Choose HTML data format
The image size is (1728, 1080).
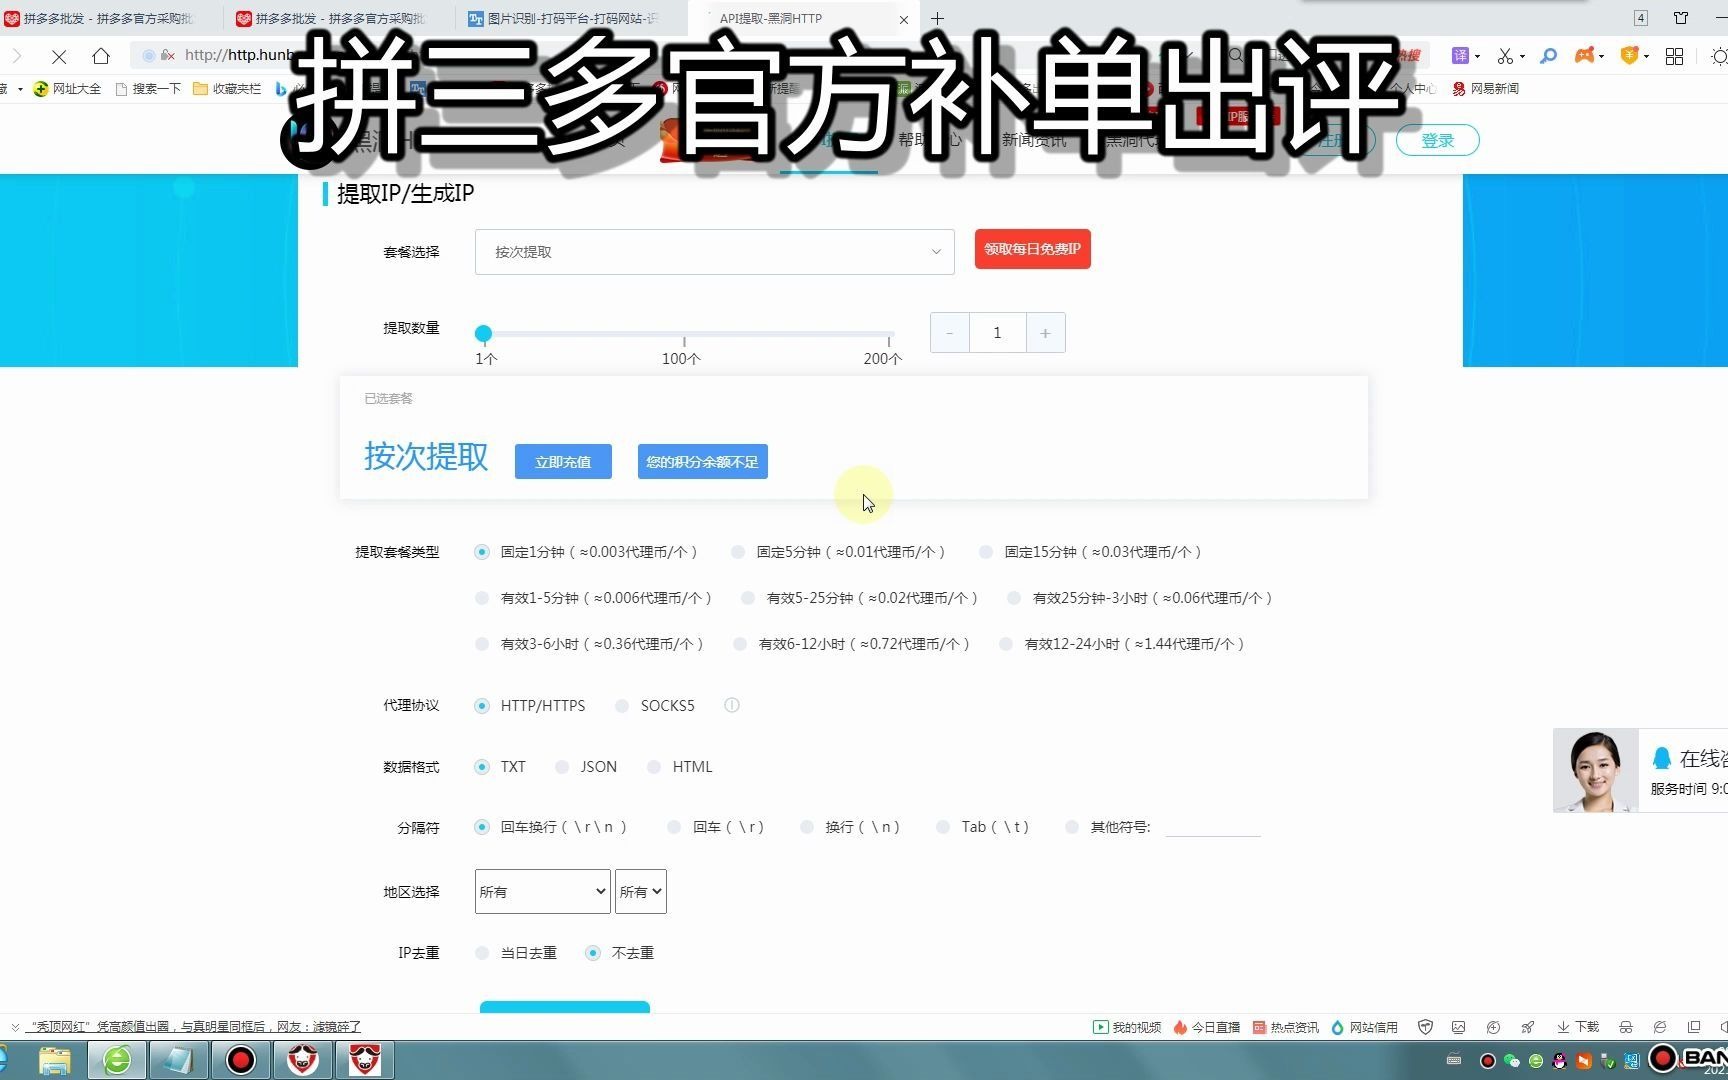tap(654, 767)
